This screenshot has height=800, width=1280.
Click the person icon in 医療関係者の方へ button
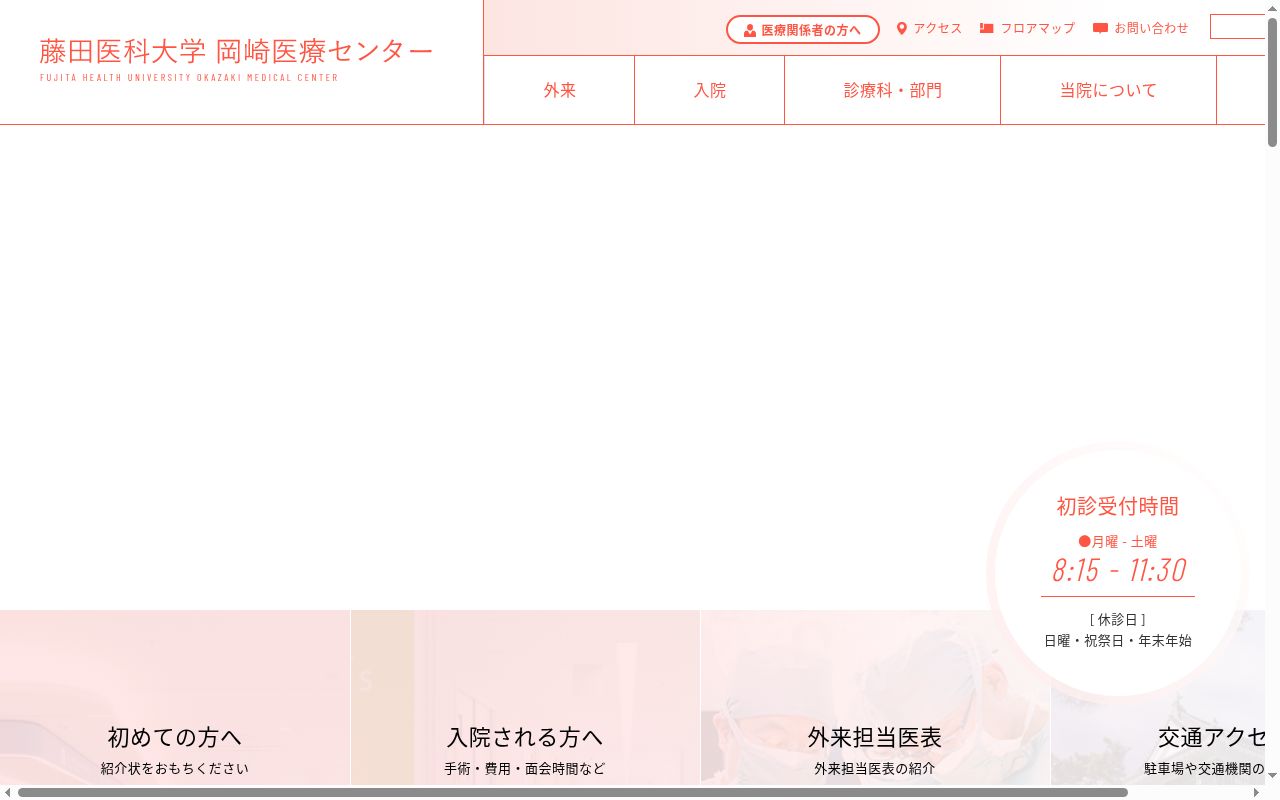pyautogui.click(x=749, y=30)
